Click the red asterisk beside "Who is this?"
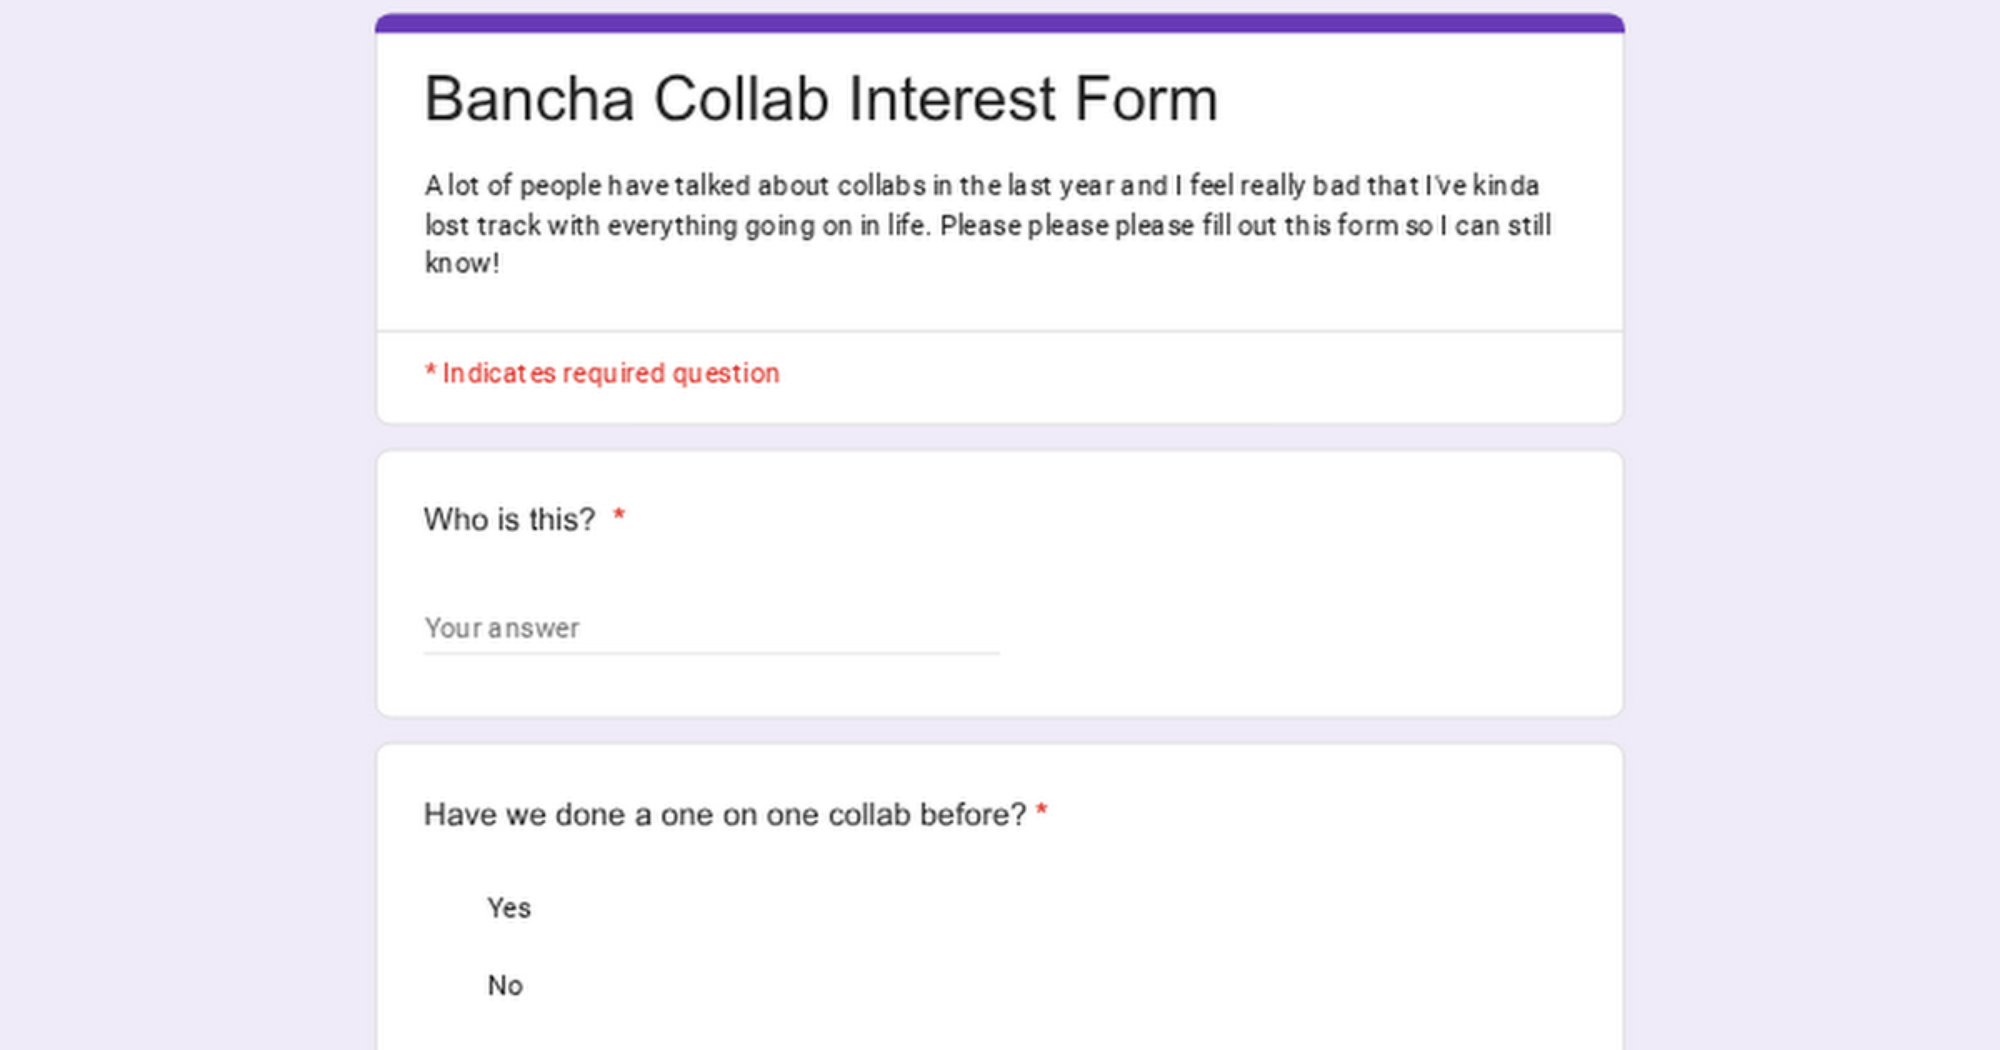The height and width of the screenshot is (1050, 2000). (619, 516)
